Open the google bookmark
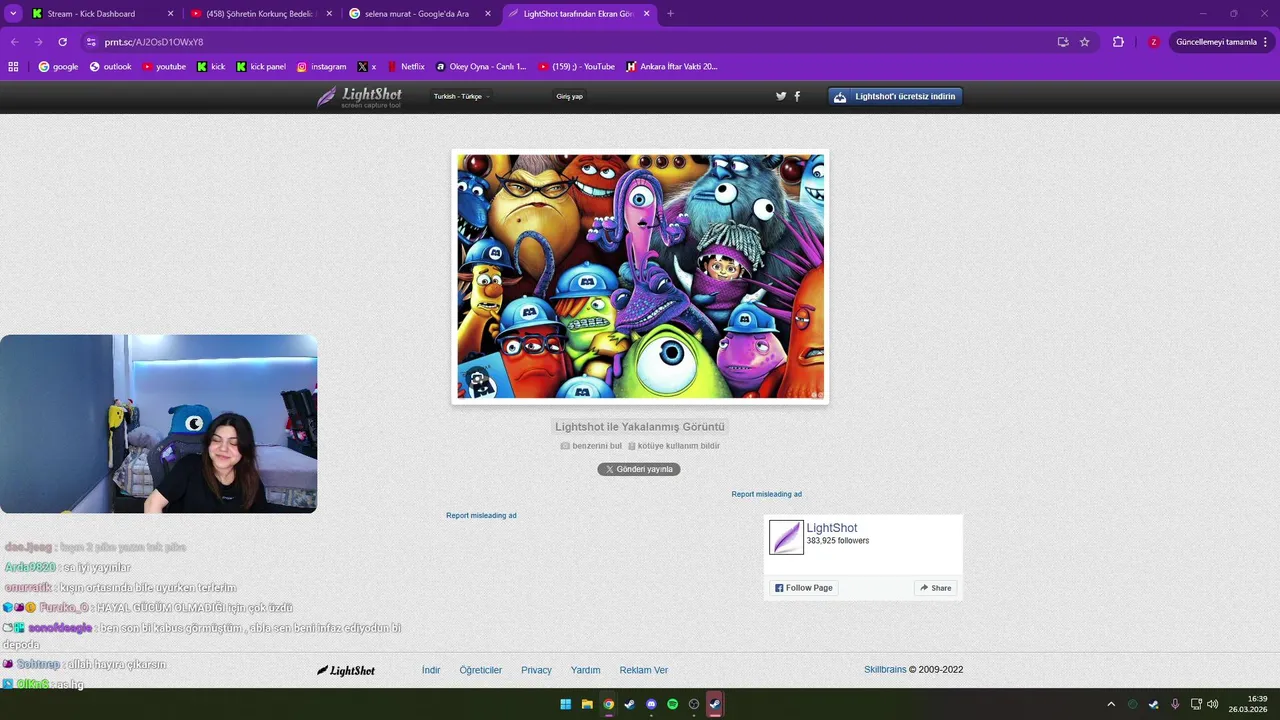 [58, 67]
